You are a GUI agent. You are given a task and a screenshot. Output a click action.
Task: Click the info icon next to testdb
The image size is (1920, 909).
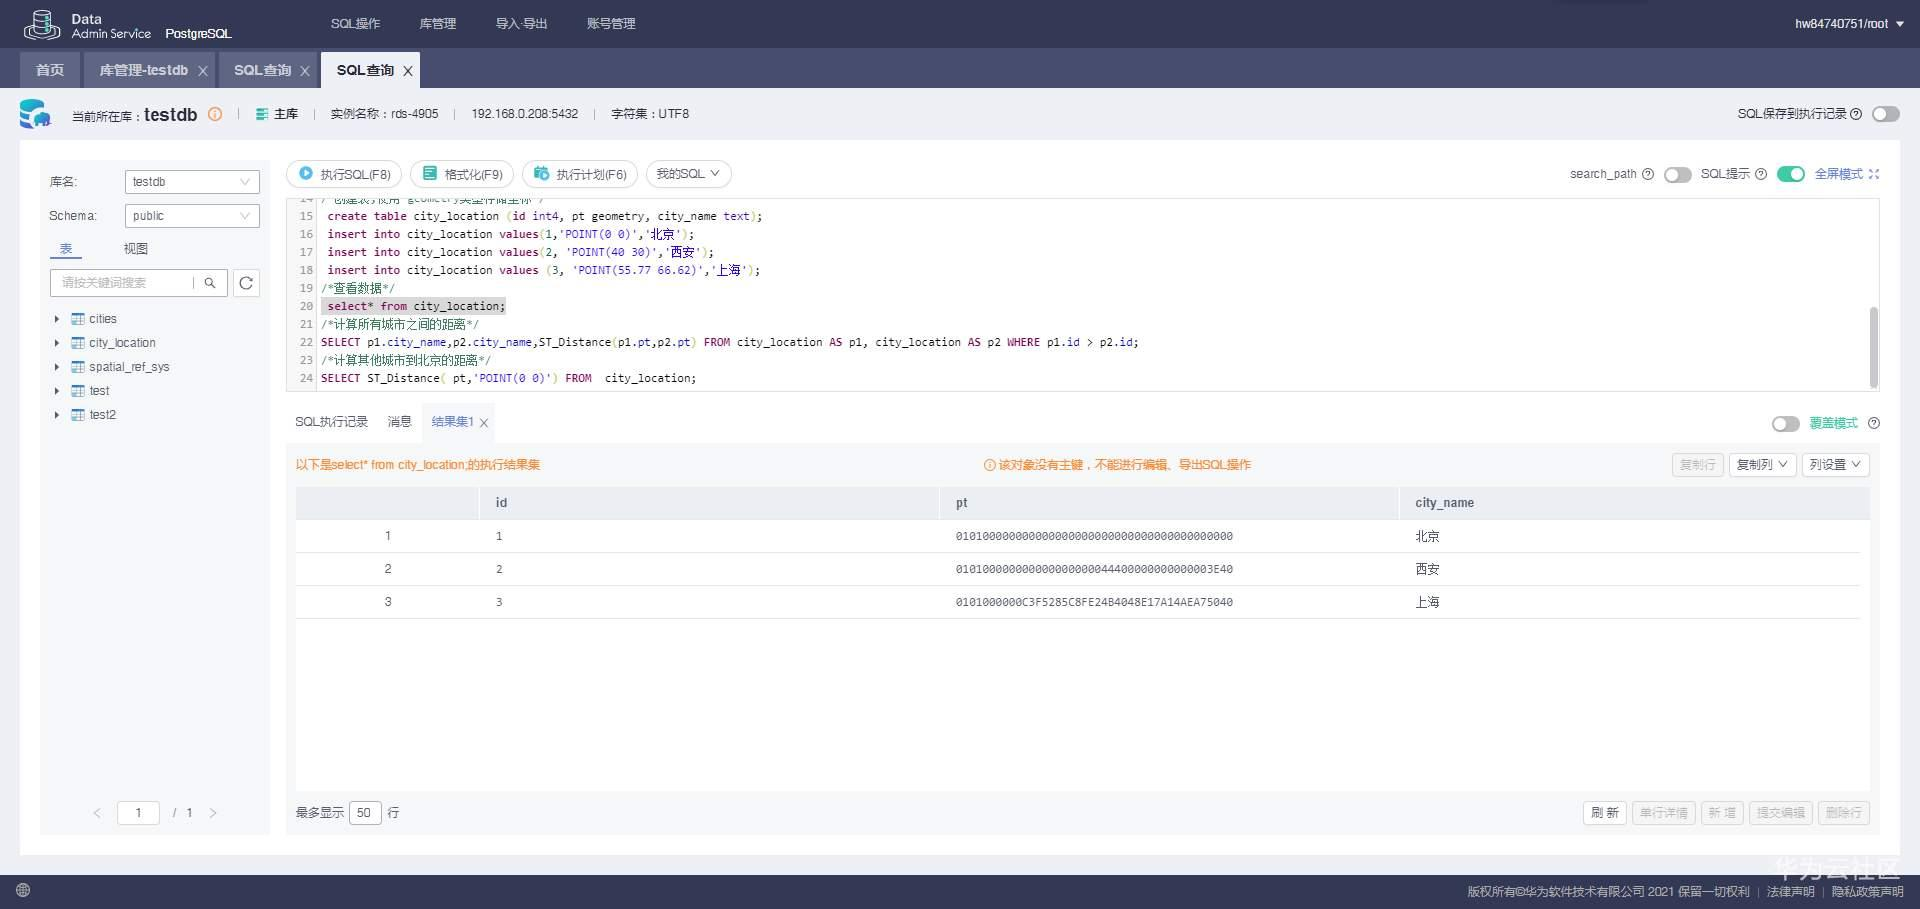[215, 114]
